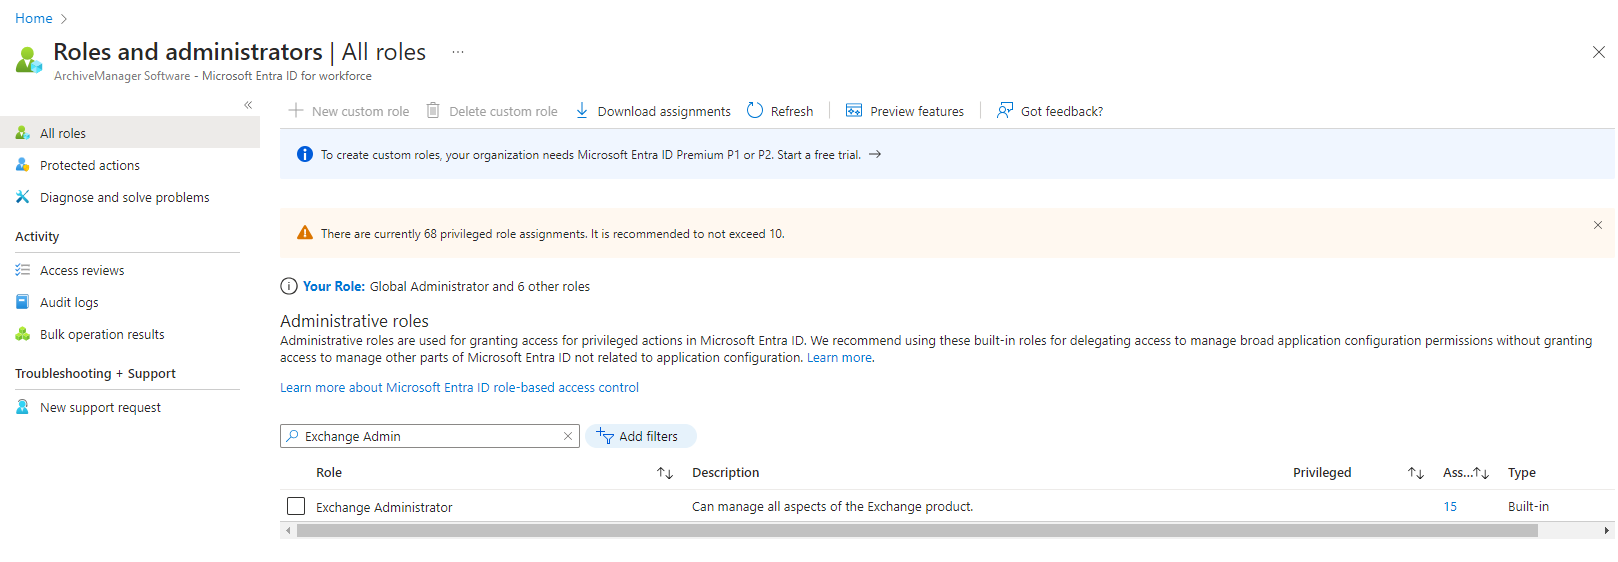
Task: Click the 15 assignments count link
Action: (x=1450, y=507)
